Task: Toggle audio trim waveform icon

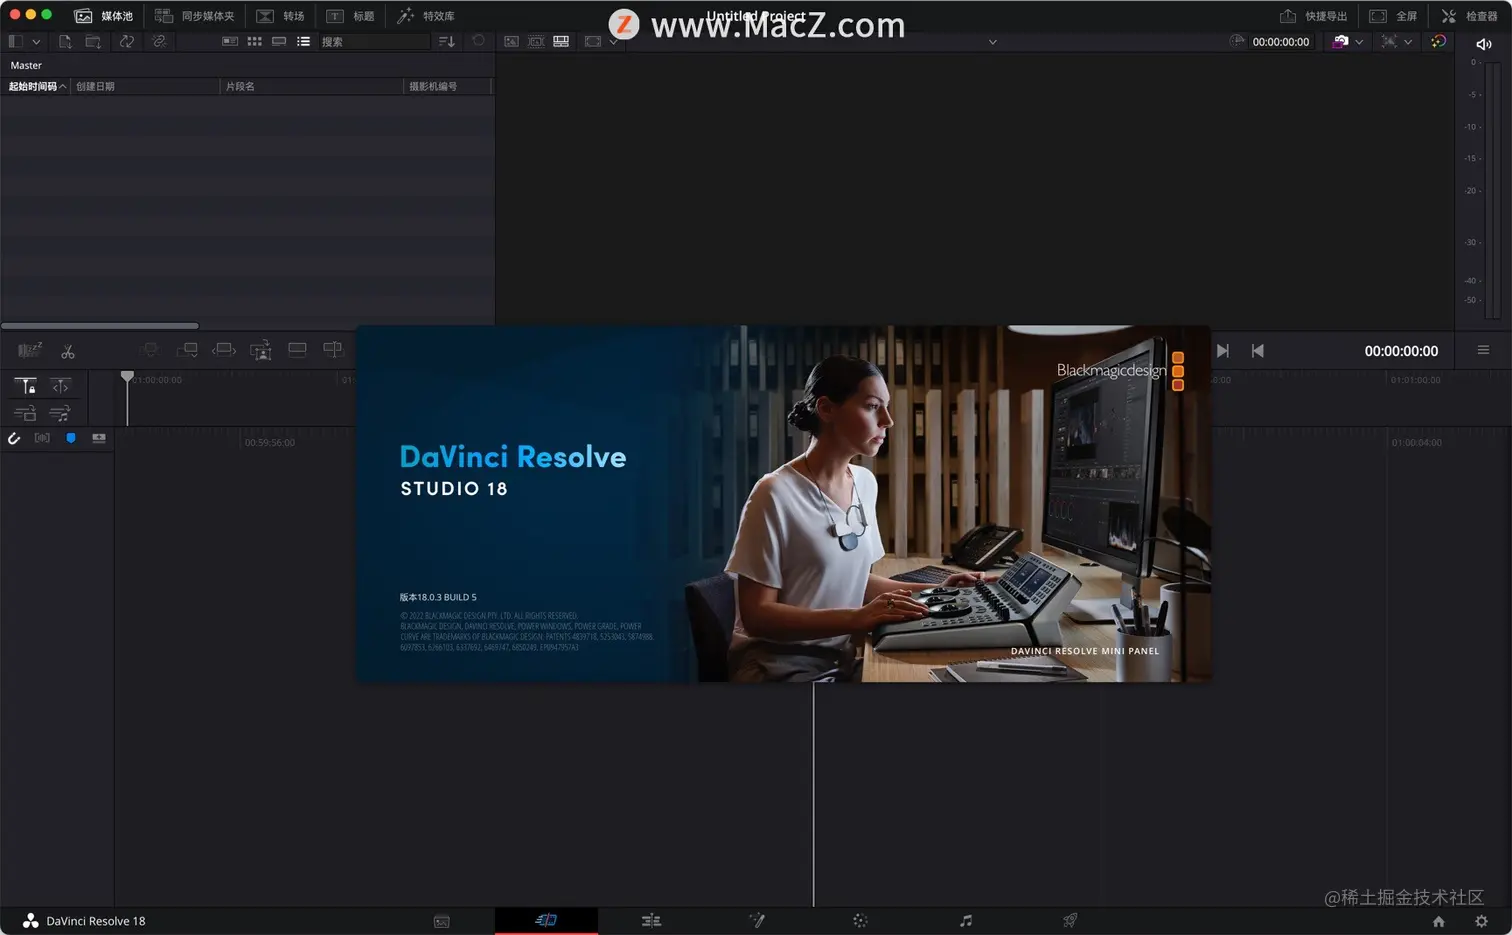Action: [42, 438]
